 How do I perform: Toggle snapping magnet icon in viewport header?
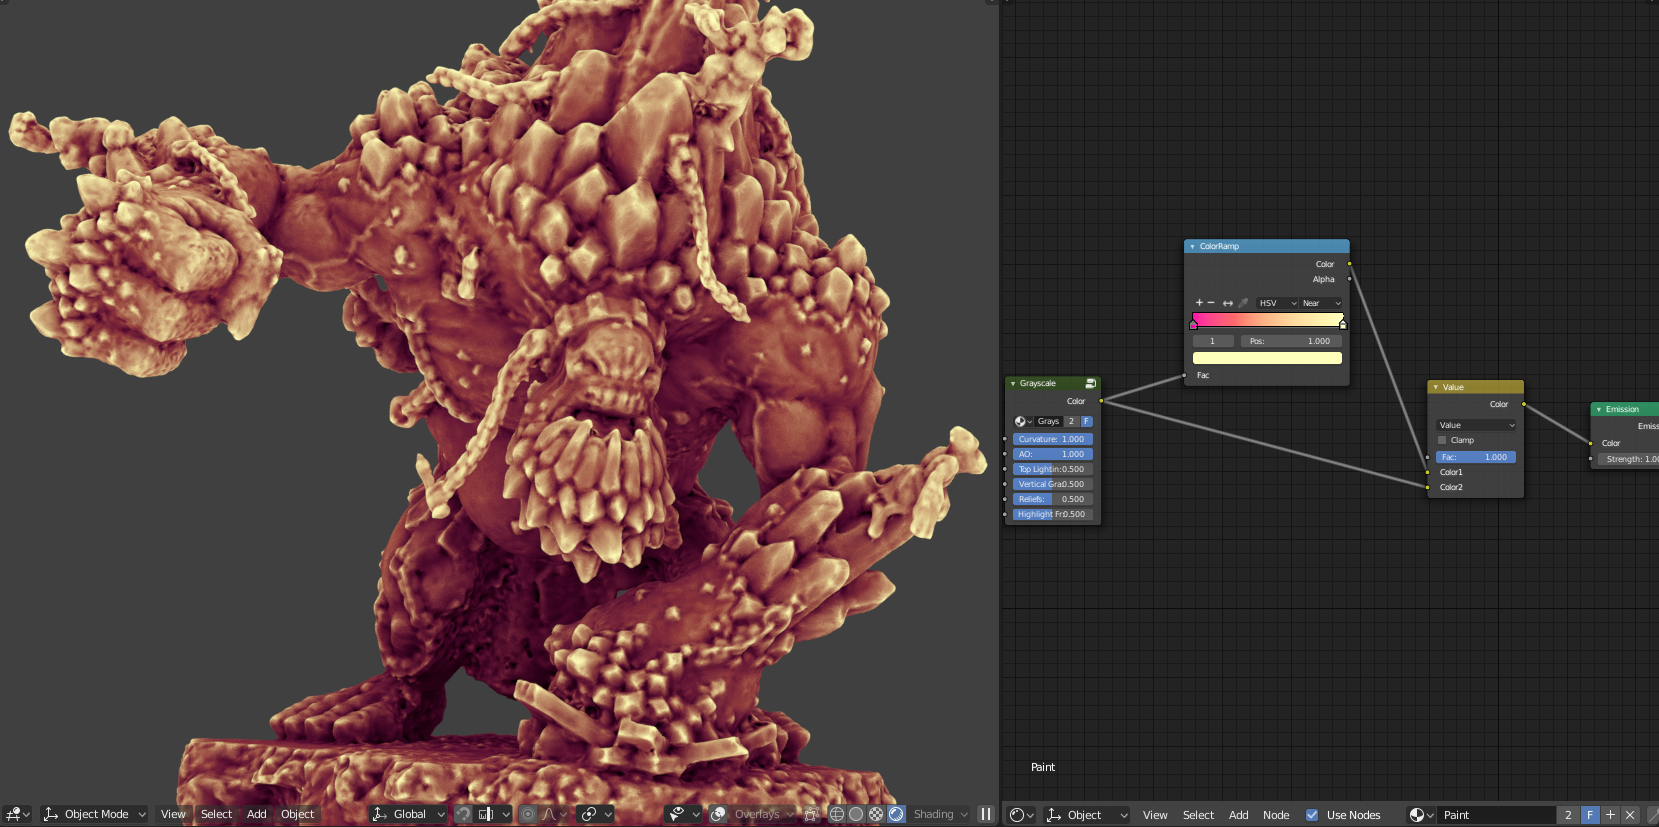click(x=463, y=814)
